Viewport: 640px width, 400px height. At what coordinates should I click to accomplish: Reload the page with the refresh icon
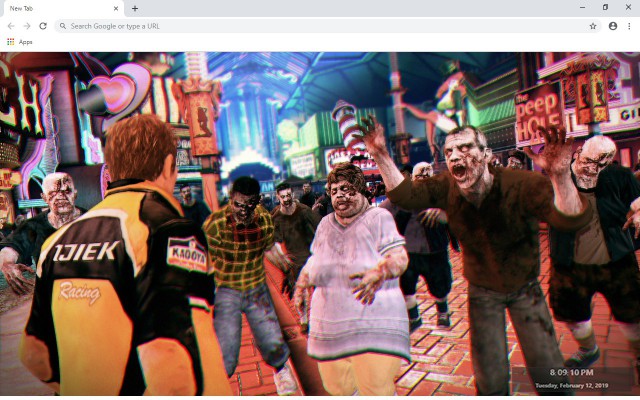pos(43,26)
